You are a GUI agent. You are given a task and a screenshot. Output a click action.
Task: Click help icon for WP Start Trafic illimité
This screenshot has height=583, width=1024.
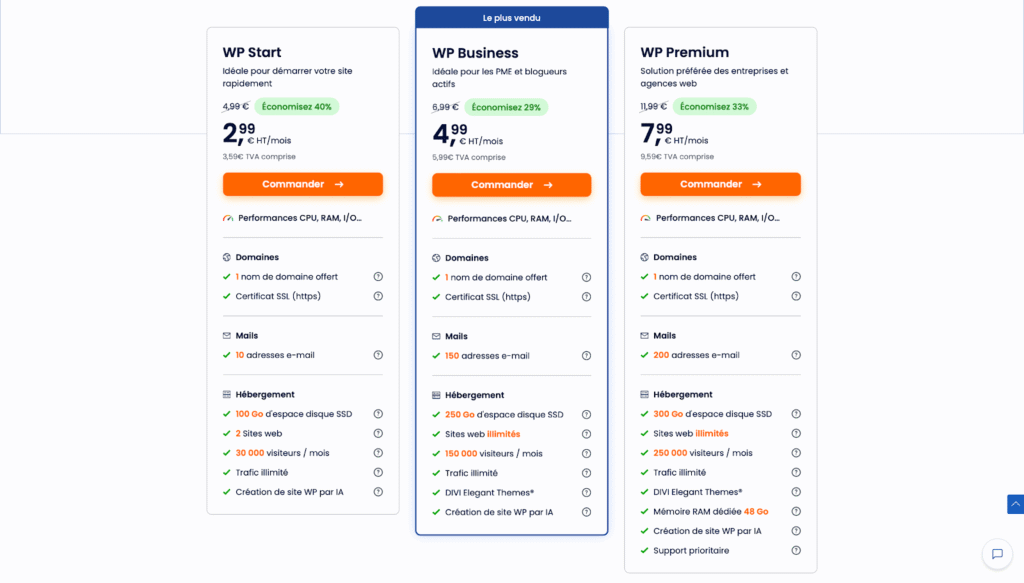(x=378, y=473)
